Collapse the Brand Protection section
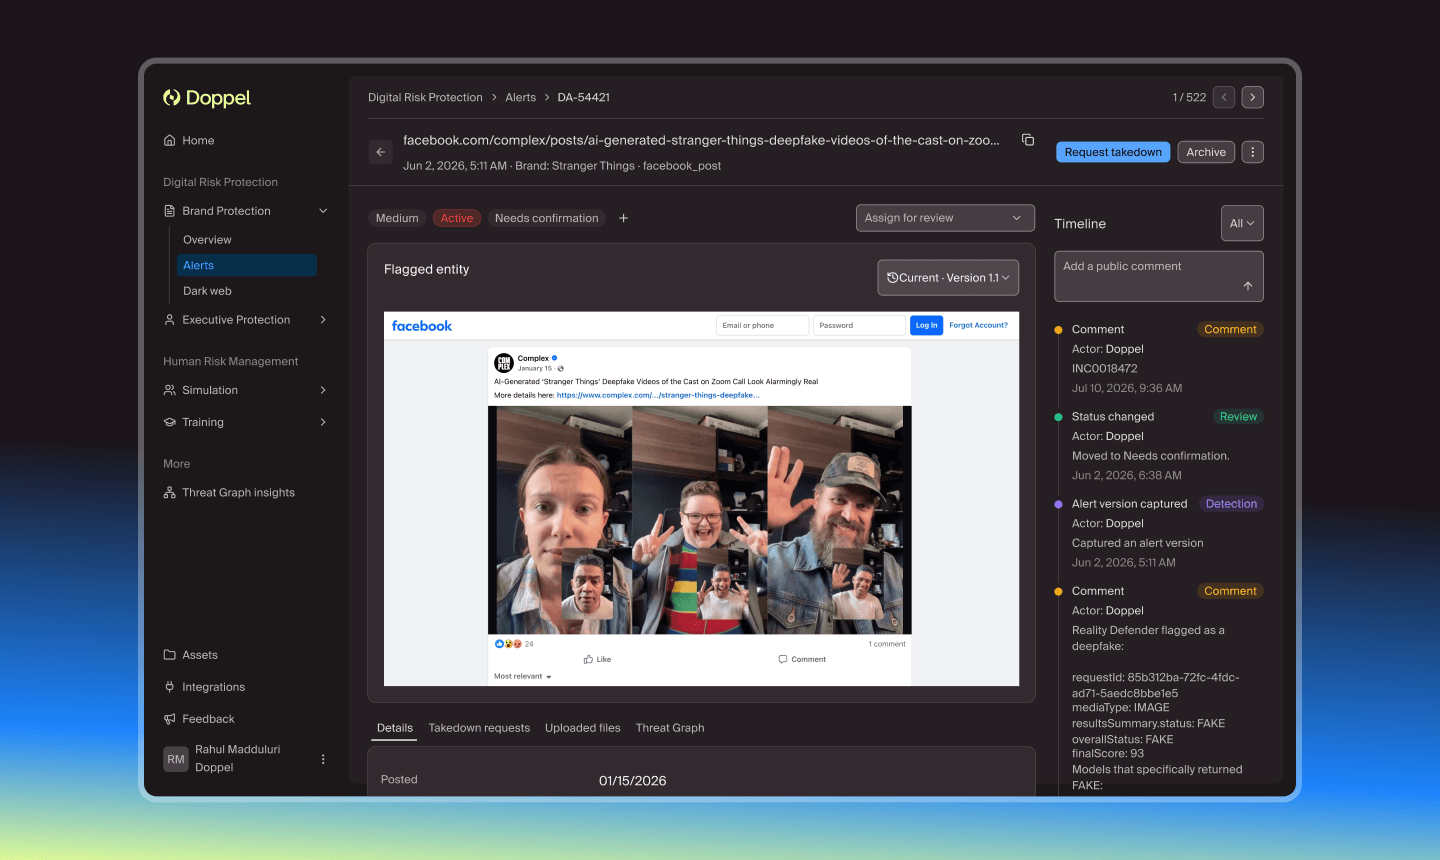Screen dimensions: 1440x860 (x=323, y=211)
